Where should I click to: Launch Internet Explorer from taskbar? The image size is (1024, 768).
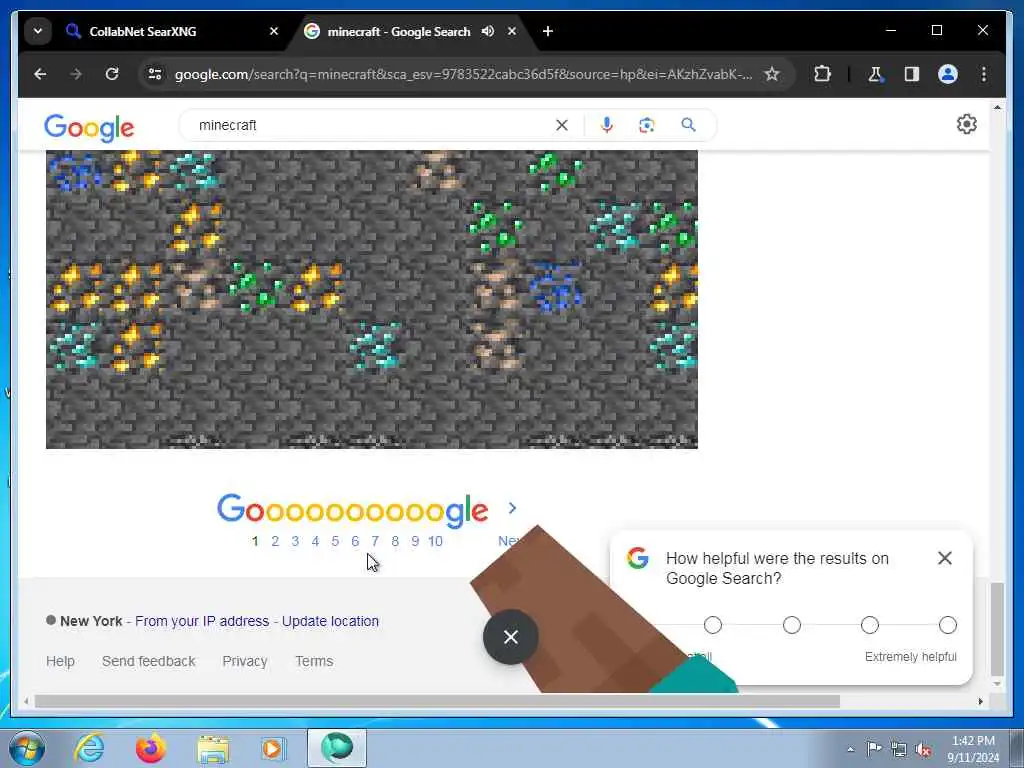click(x=89, y=748)
